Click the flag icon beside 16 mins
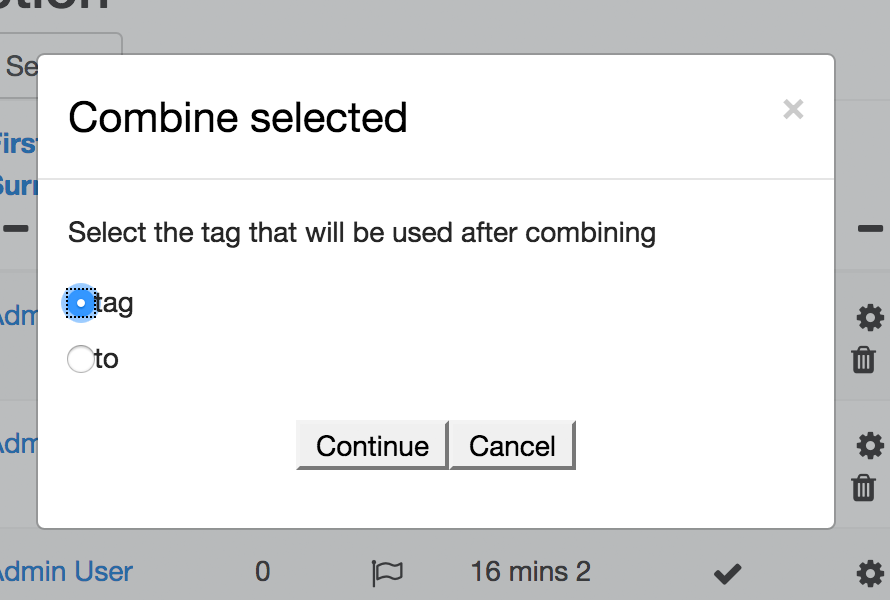 click(388, 572)
